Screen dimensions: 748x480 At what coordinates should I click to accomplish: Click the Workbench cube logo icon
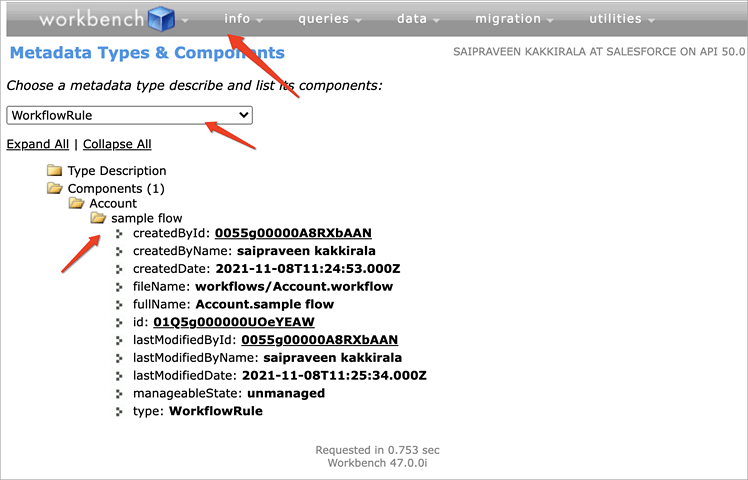[161, 19]
